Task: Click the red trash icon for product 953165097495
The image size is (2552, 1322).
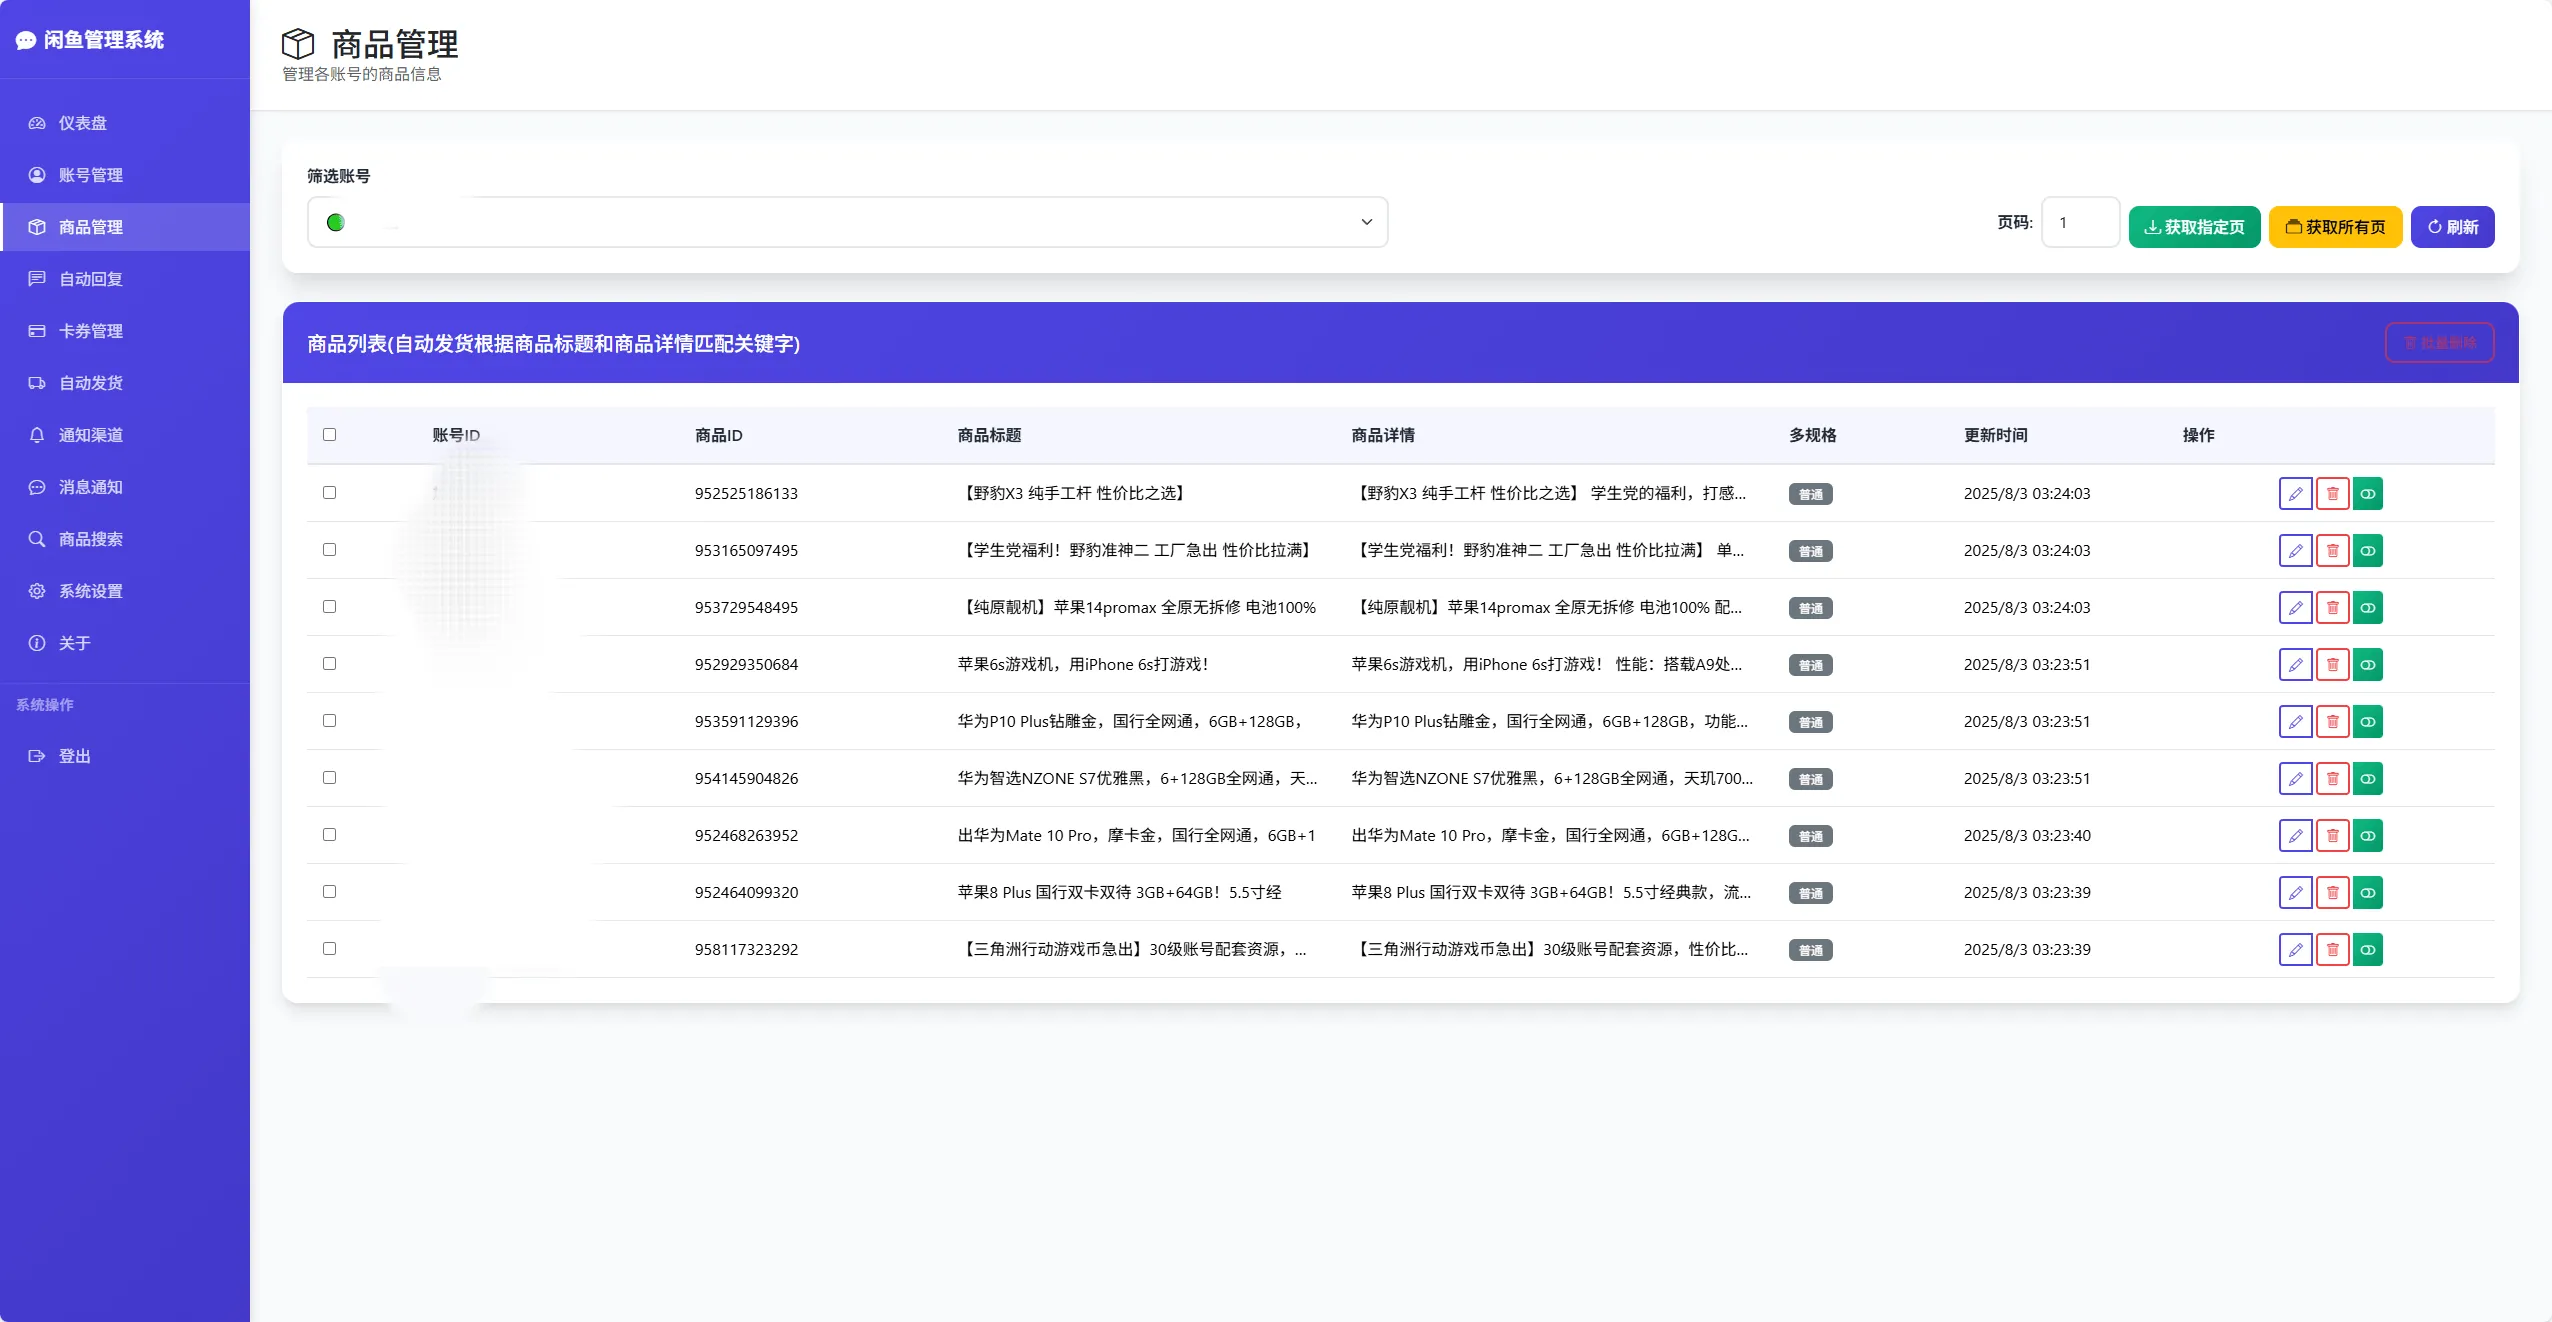Action: 2332,550
